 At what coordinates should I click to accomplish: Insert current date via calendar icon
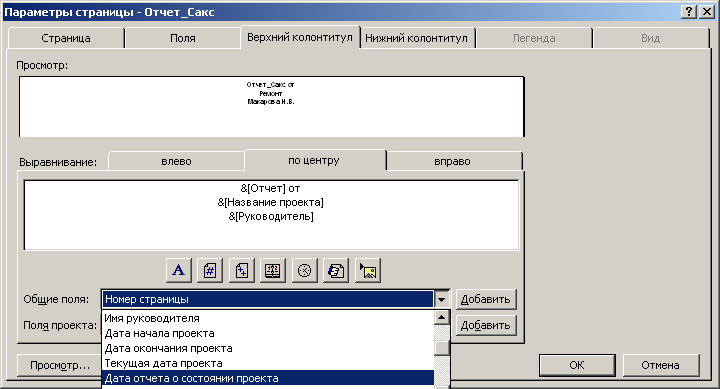(273, 270)
